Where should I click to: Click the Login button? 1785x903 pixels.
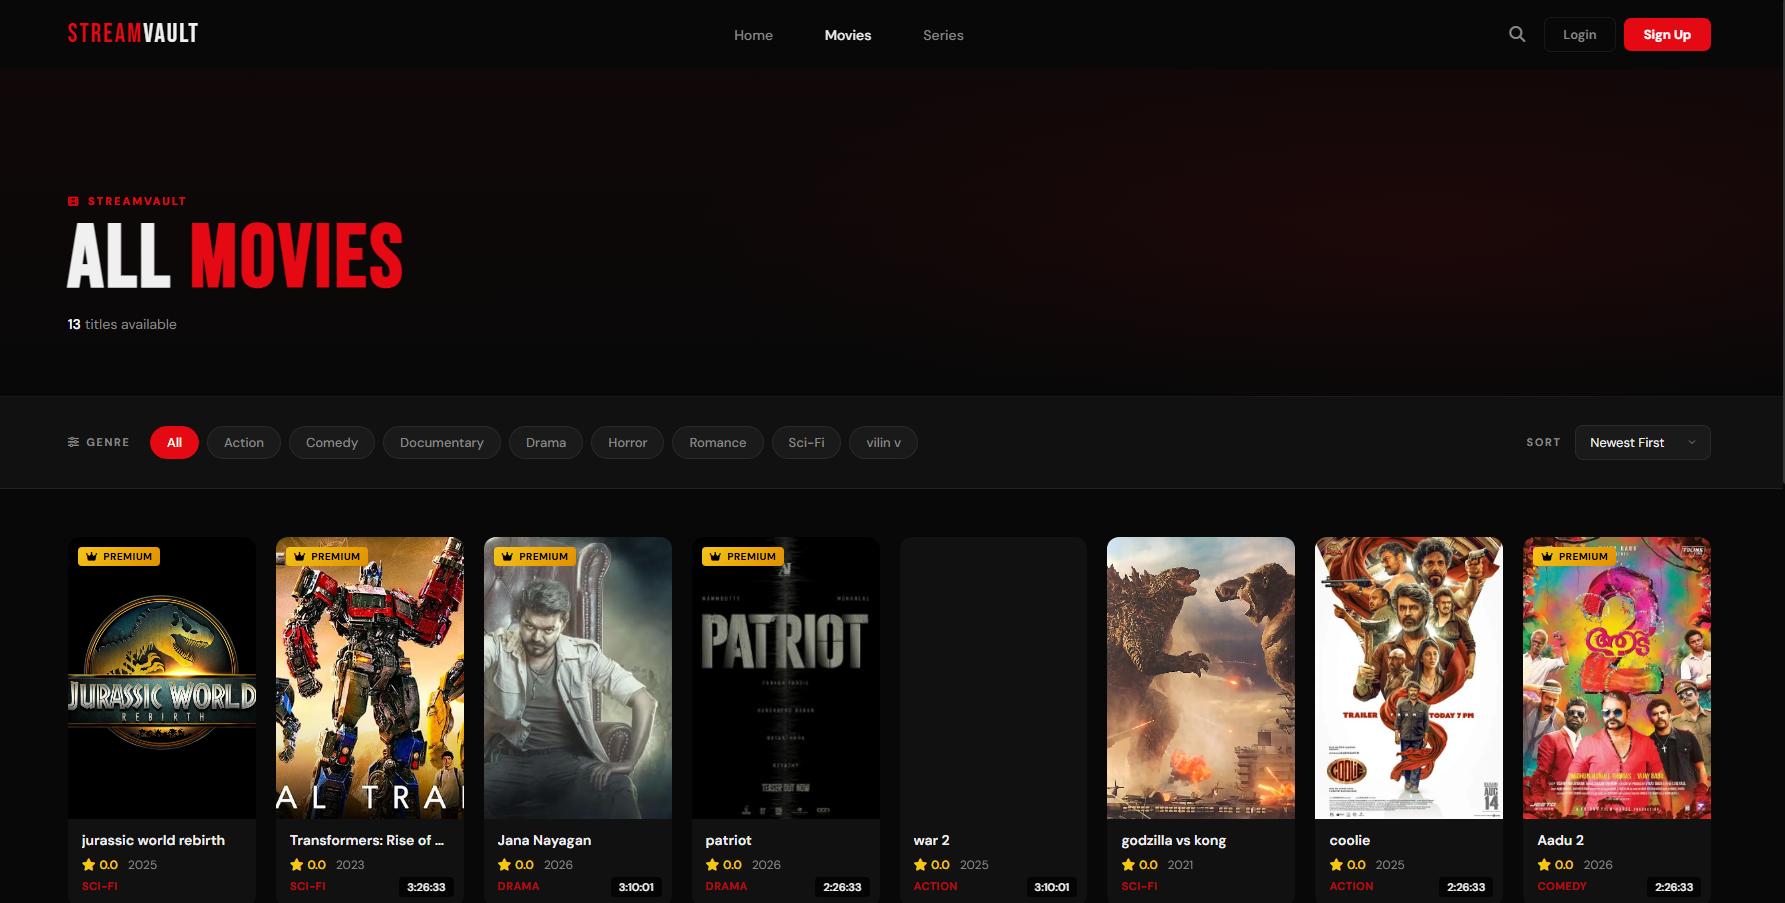pyautogui.click(x=1579, y=35)
